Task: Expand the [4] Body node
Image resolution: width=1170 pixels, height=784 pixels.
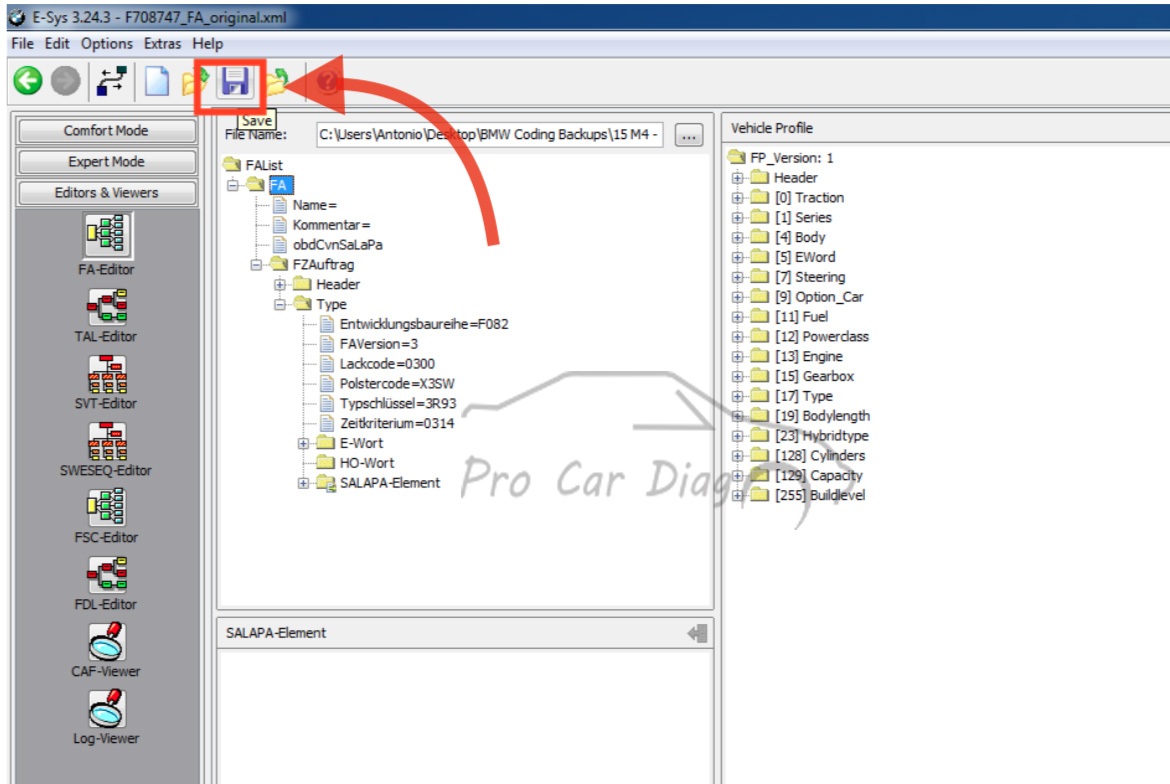Action: pyautogui.click(x=737, y=237)
